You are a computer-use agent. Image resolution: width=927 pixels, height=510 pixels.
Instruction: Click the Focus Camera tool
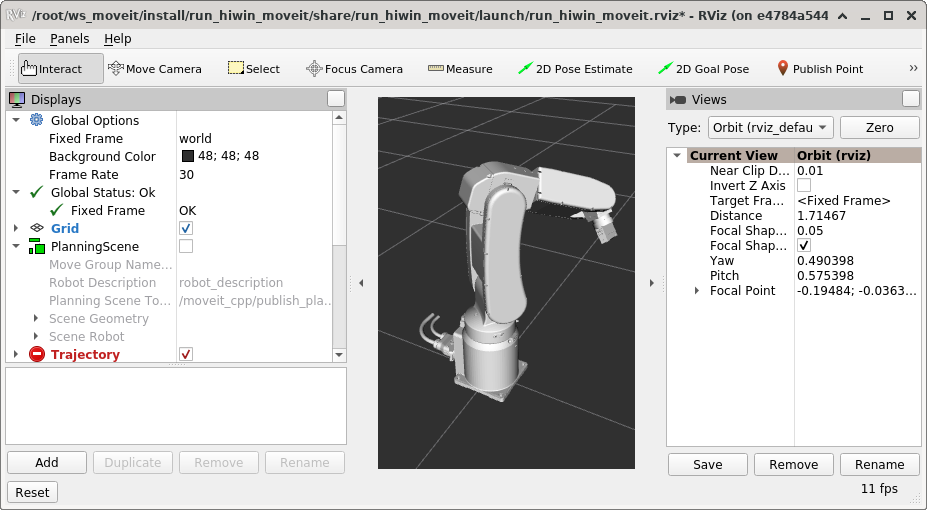(x=354, y=69)
